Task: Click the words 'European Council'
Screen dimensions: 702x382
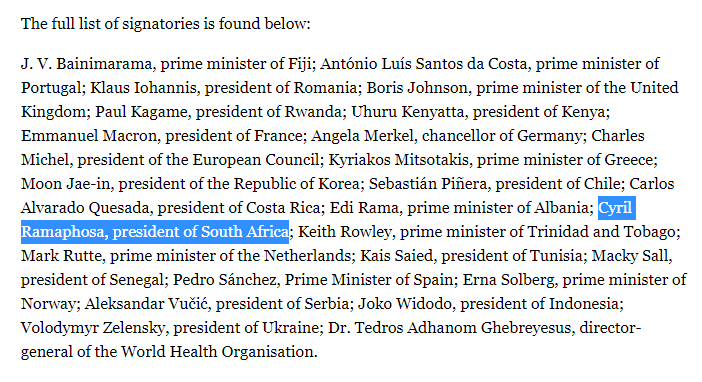Action: click(256, 159)
